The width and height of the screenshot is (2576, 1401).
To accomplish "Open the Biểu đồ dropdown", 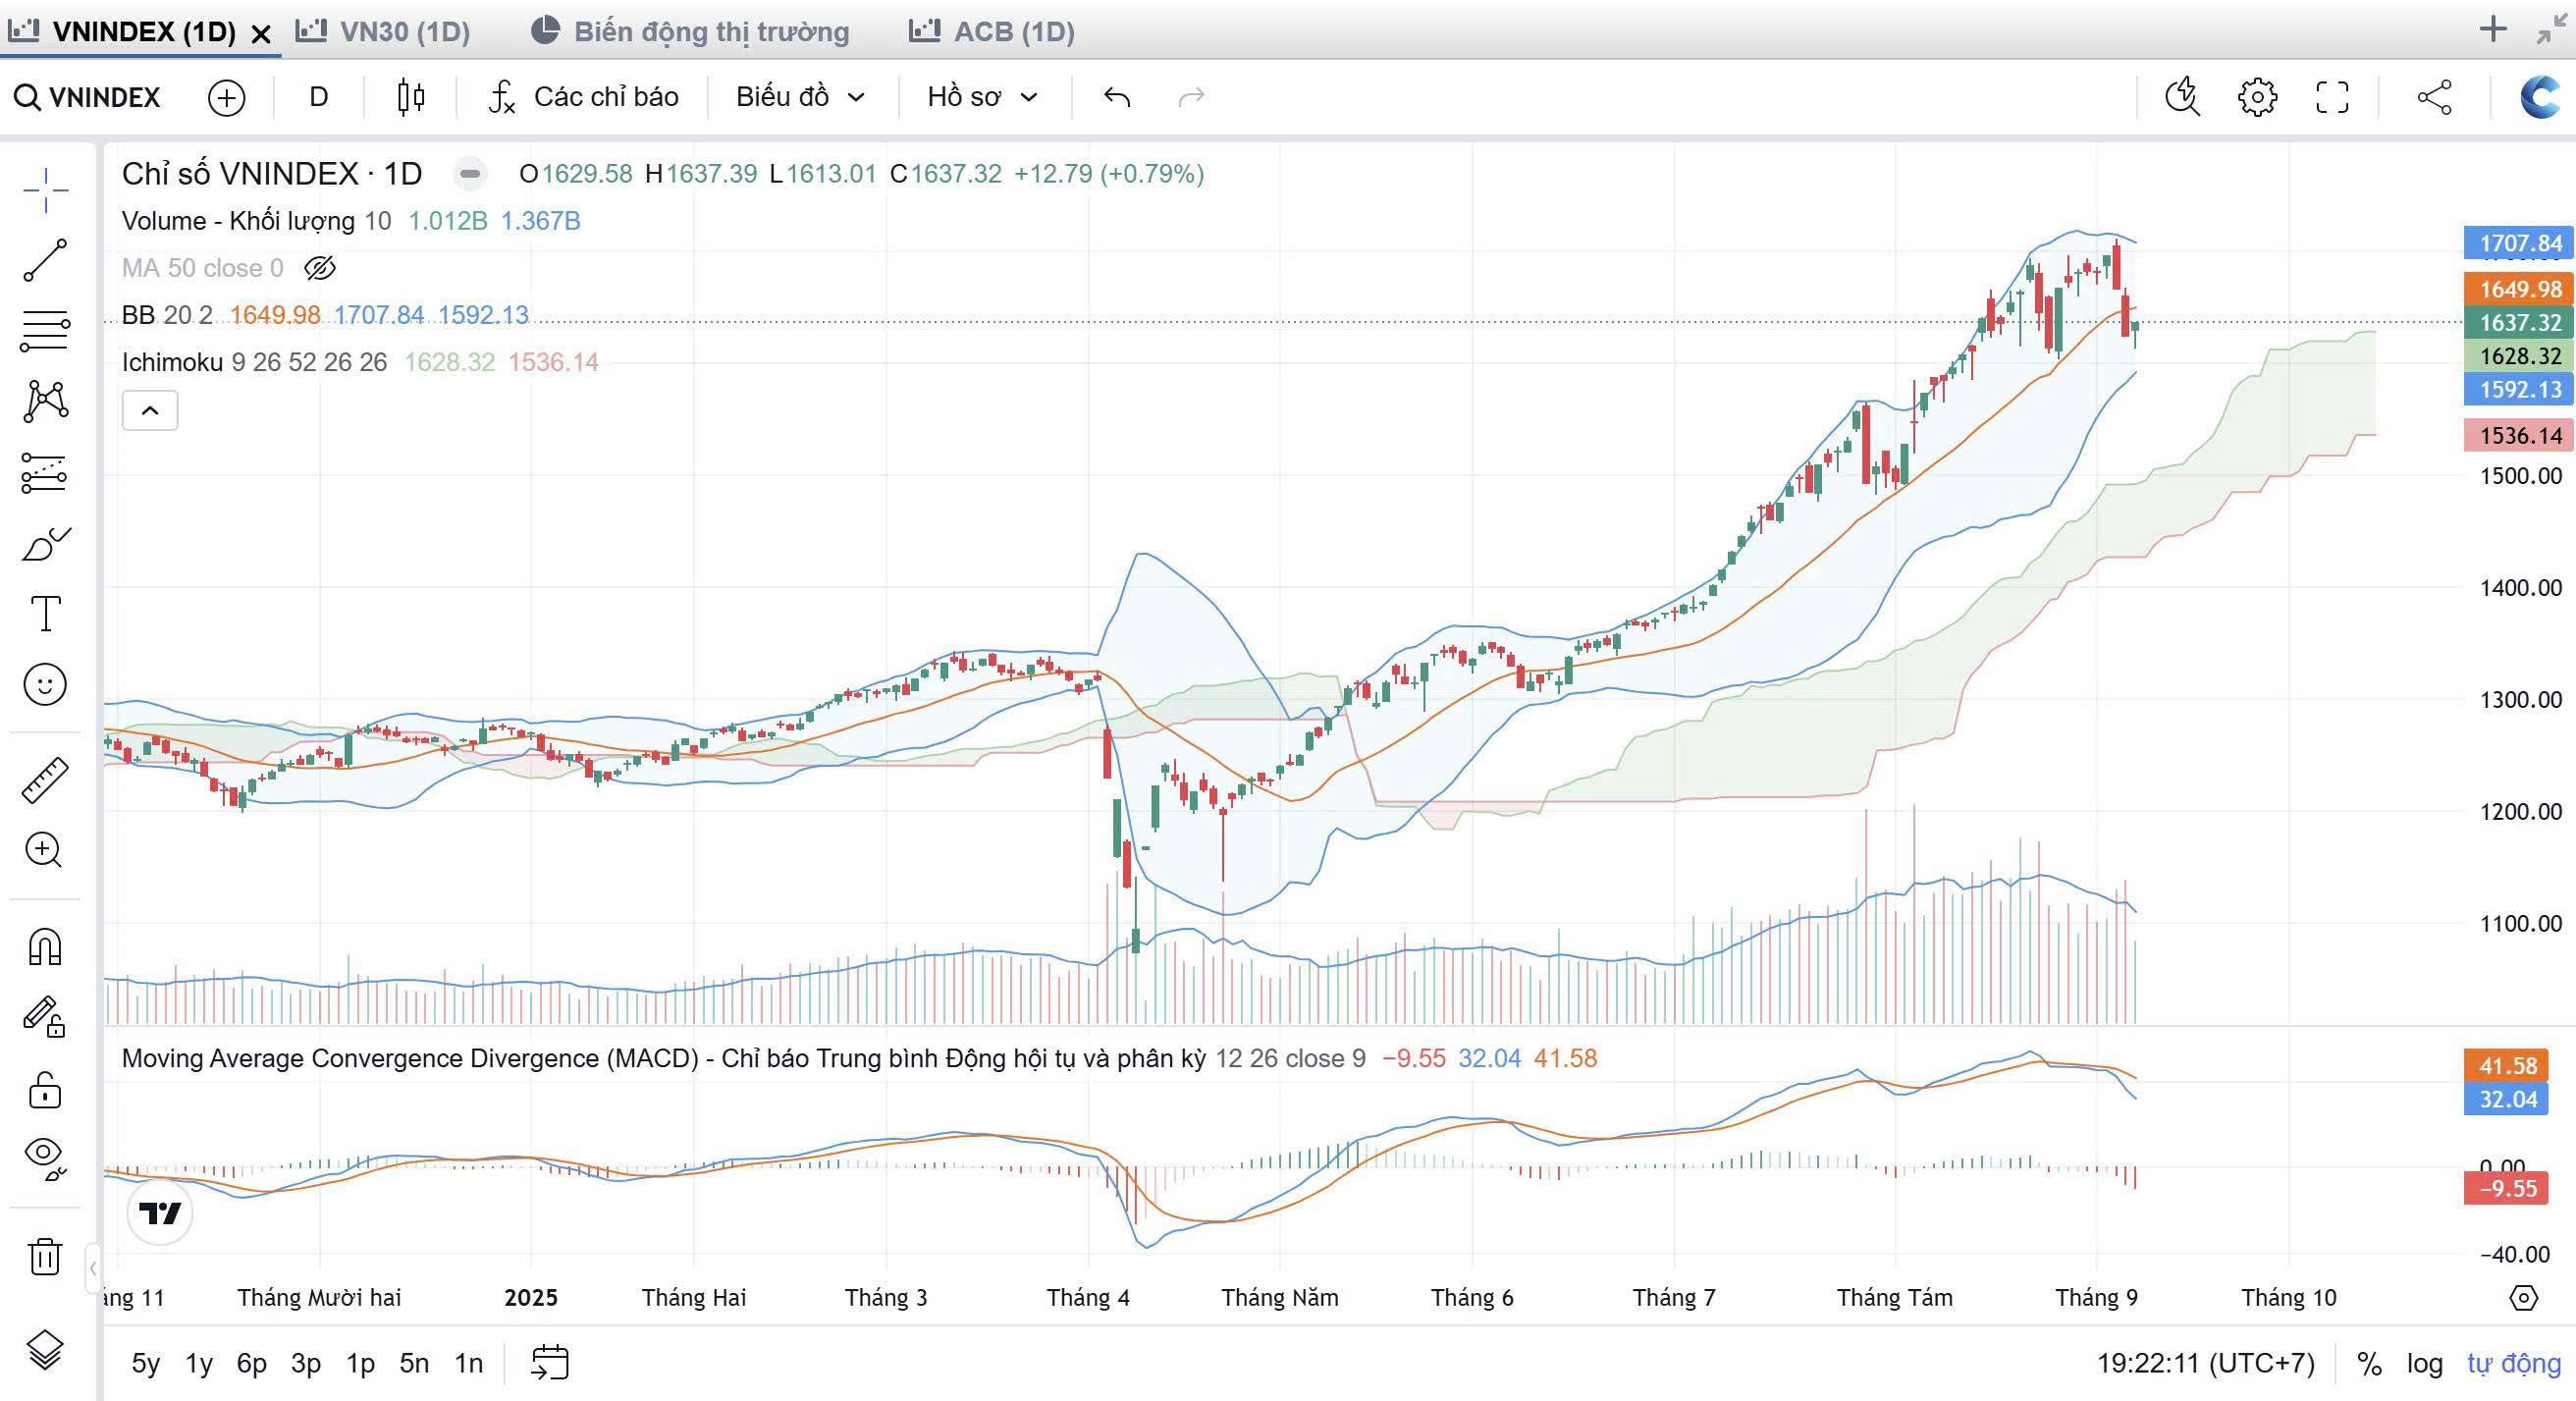I will point(799,97).
